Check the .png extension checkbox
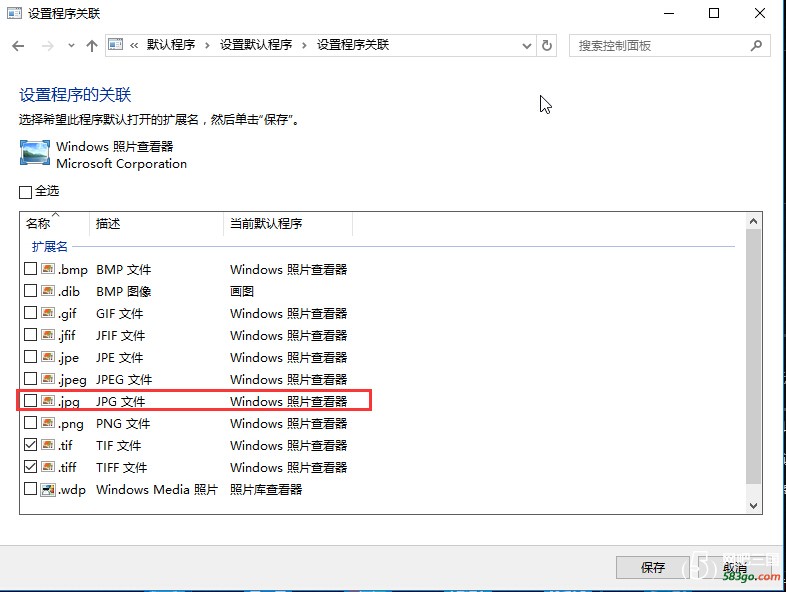The width and height of the screenshot is (786, 592). click(x=31, y=423)
